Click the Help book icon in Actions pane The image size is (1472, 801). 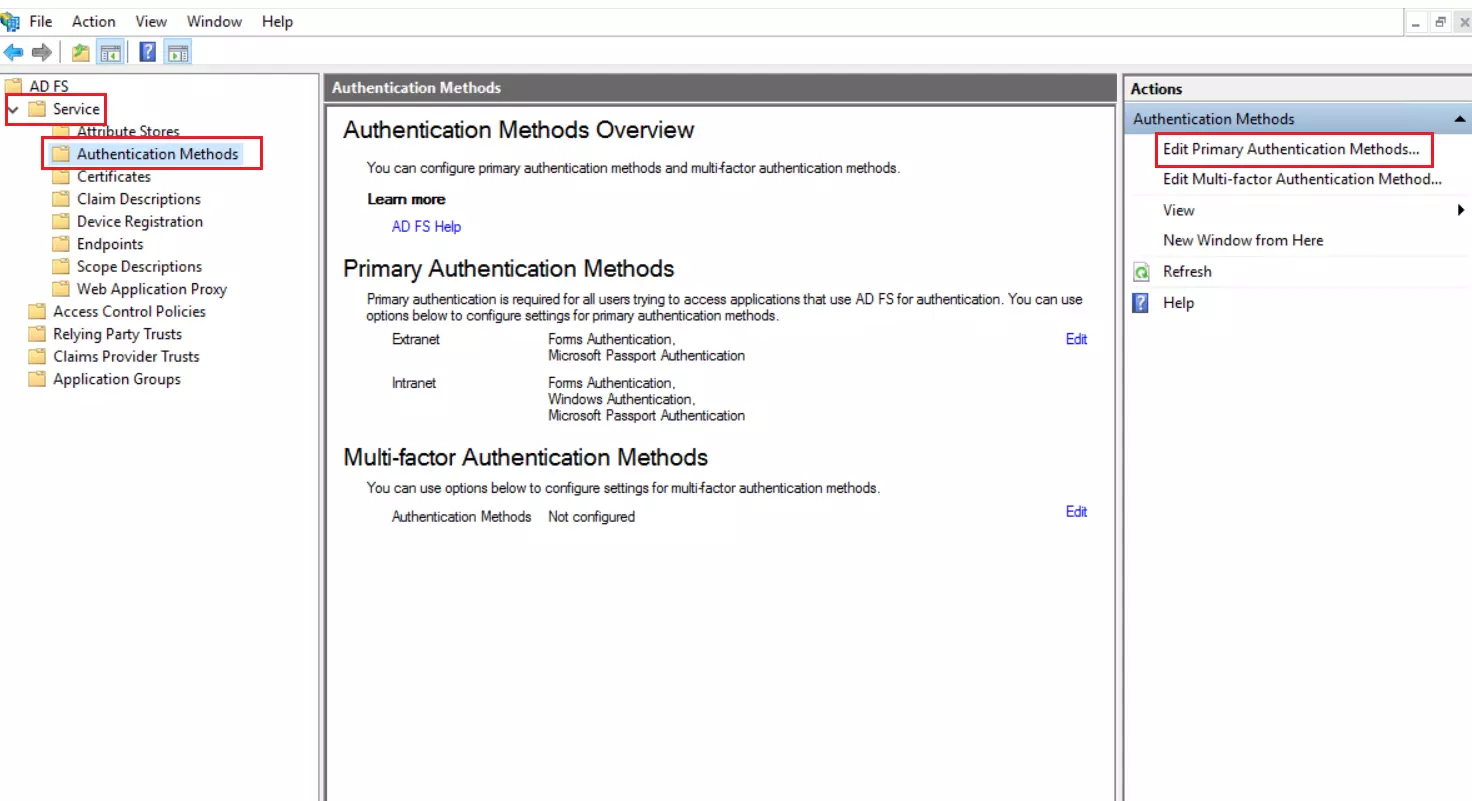(1141, 303)
